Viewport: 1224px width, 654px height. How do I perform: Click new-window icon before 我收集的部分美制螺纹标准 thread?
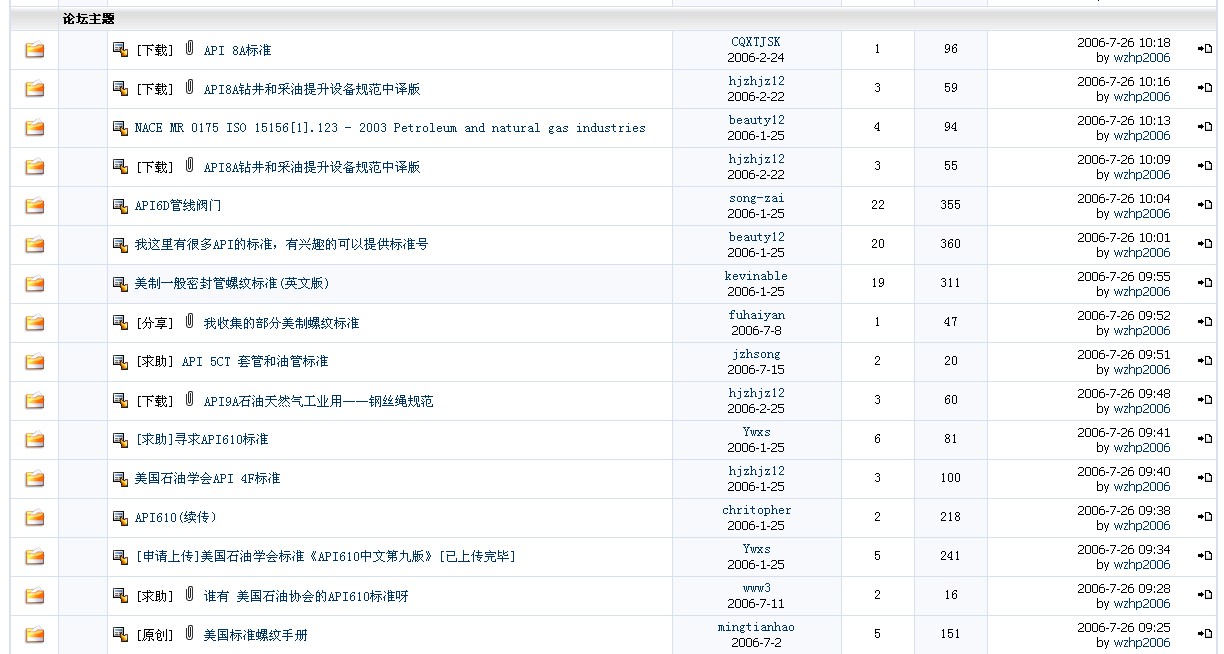coord(120,323)
